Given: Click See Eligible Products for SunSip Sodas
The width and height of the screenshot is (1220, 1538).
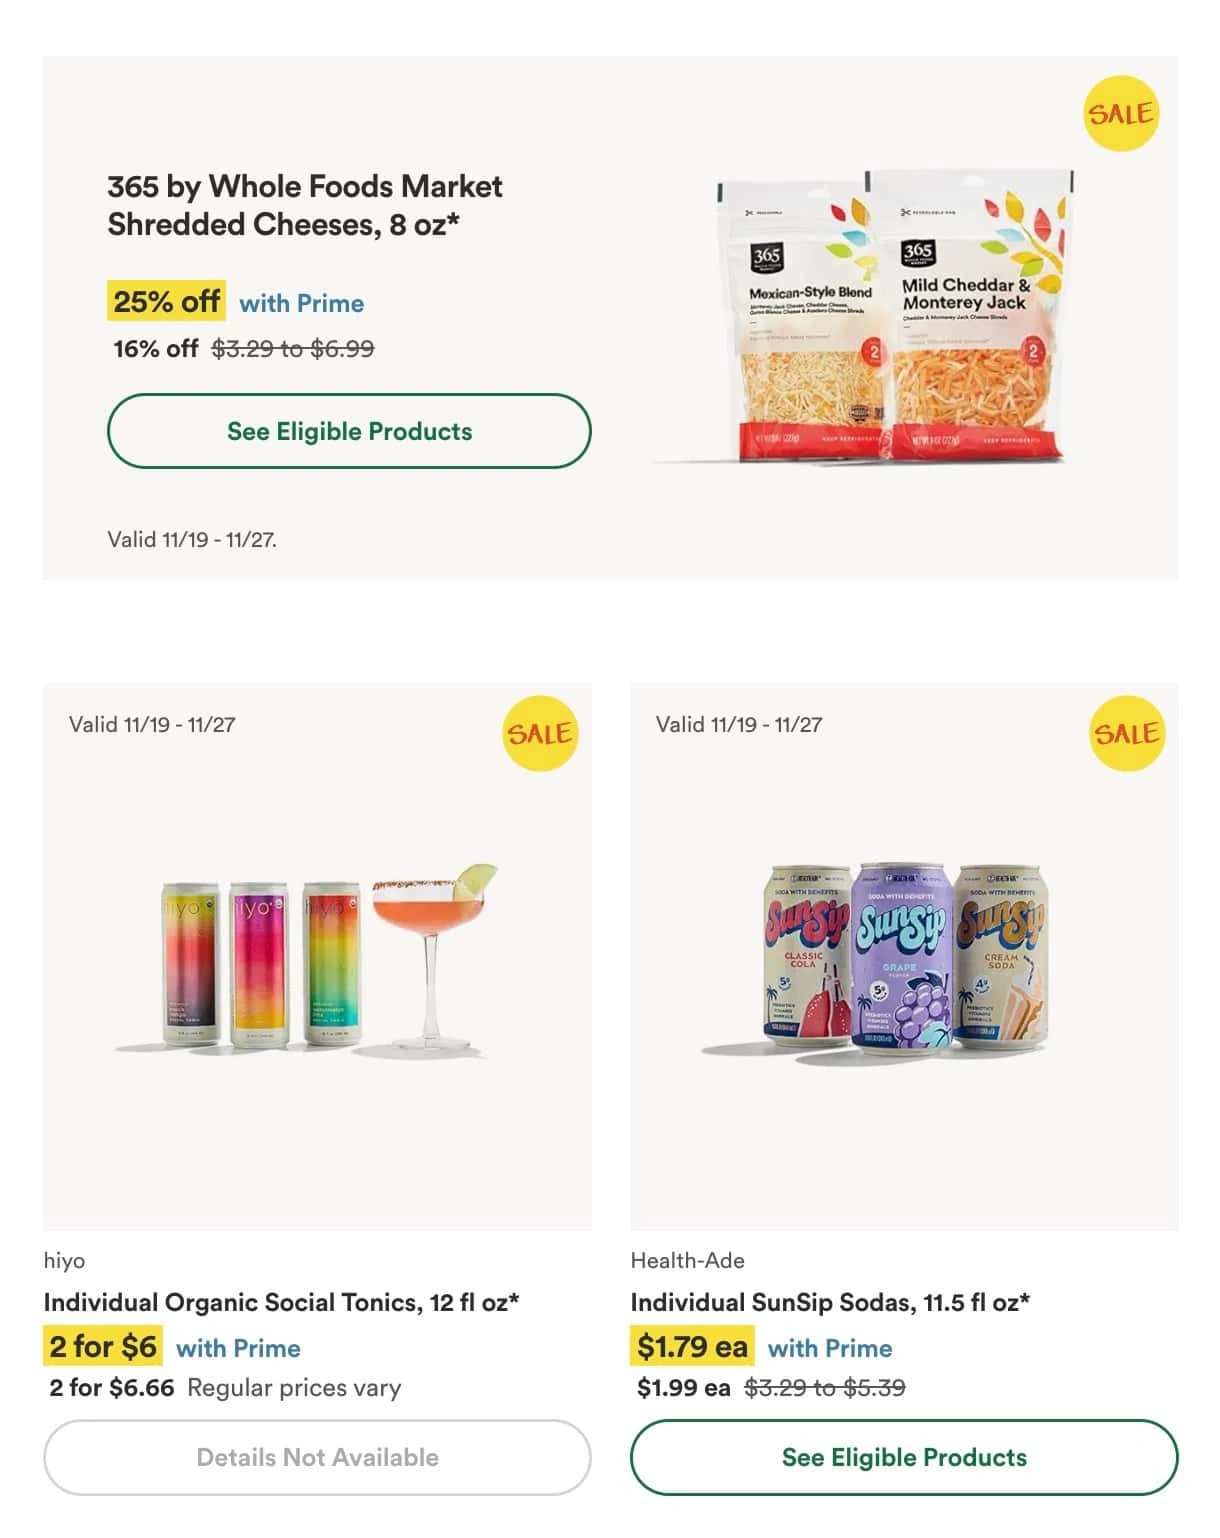Looking at the screenshot, I should pyautogui.click(x=904, y=1457).
